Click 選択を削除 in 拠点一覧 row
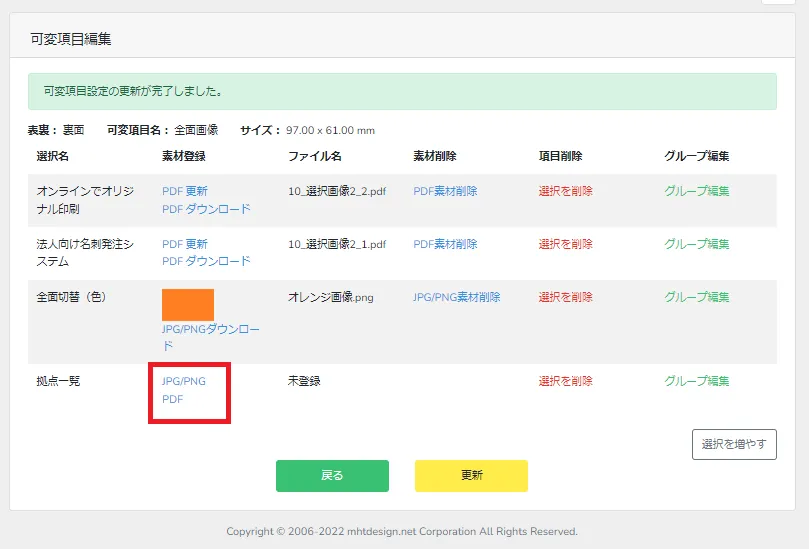 [565, 381]
